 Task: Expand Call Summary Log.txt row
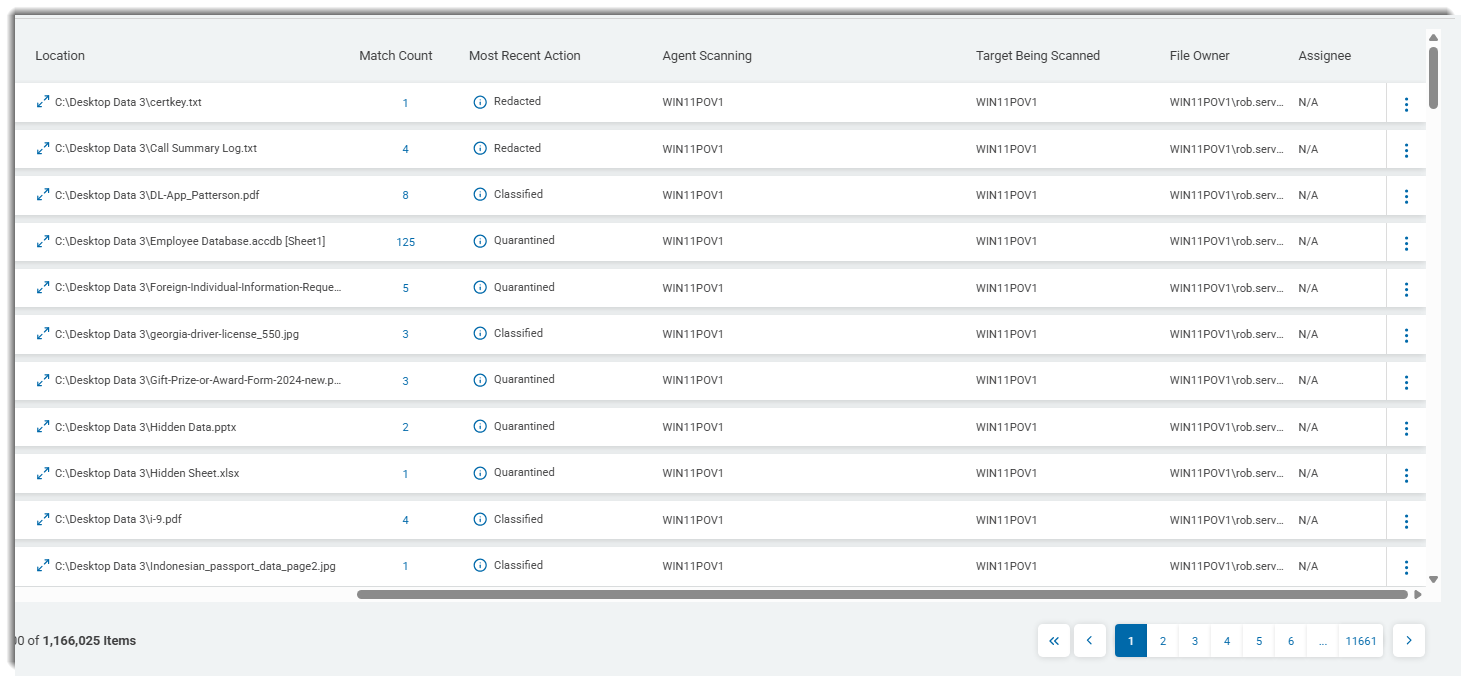[43, 149]
